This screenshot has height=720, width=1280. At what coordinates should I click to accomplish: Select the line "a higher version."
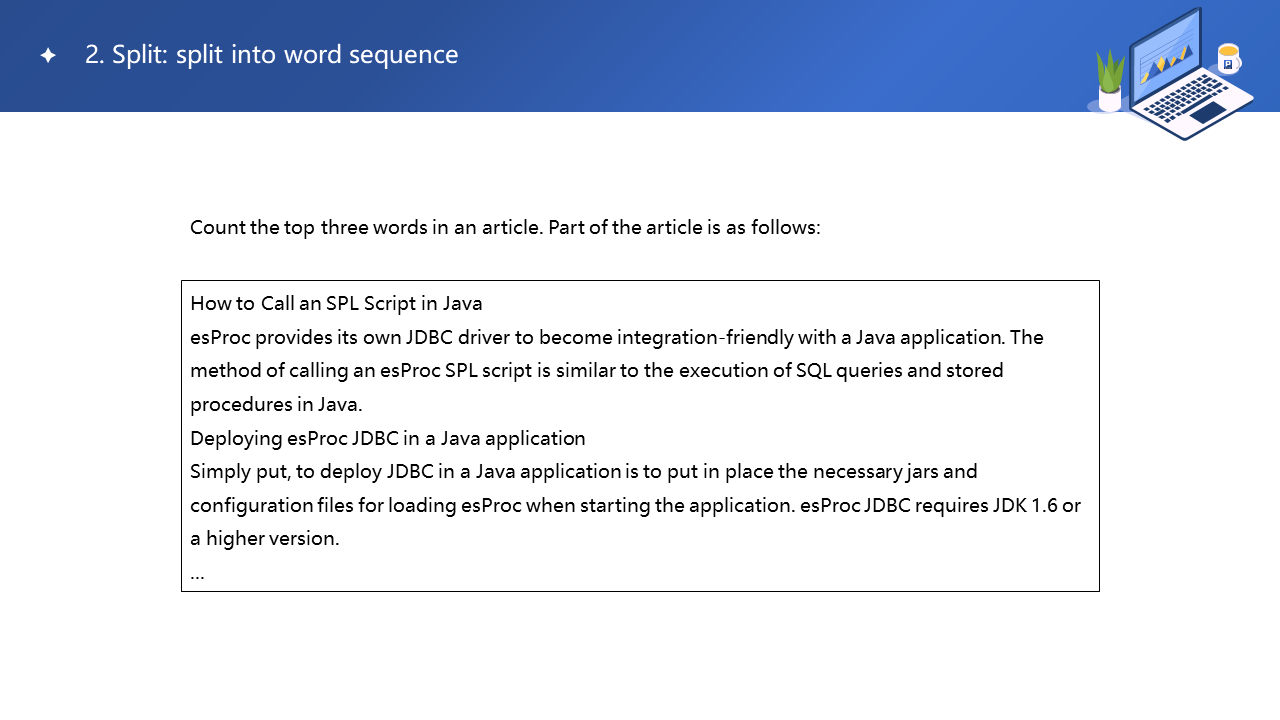[265, 539]
